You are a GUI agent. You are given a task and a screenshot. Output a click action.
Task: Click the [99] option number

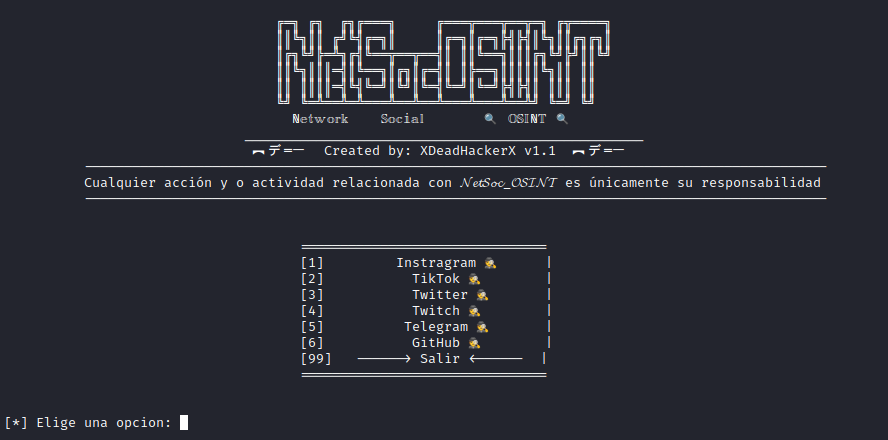(316, 358)
